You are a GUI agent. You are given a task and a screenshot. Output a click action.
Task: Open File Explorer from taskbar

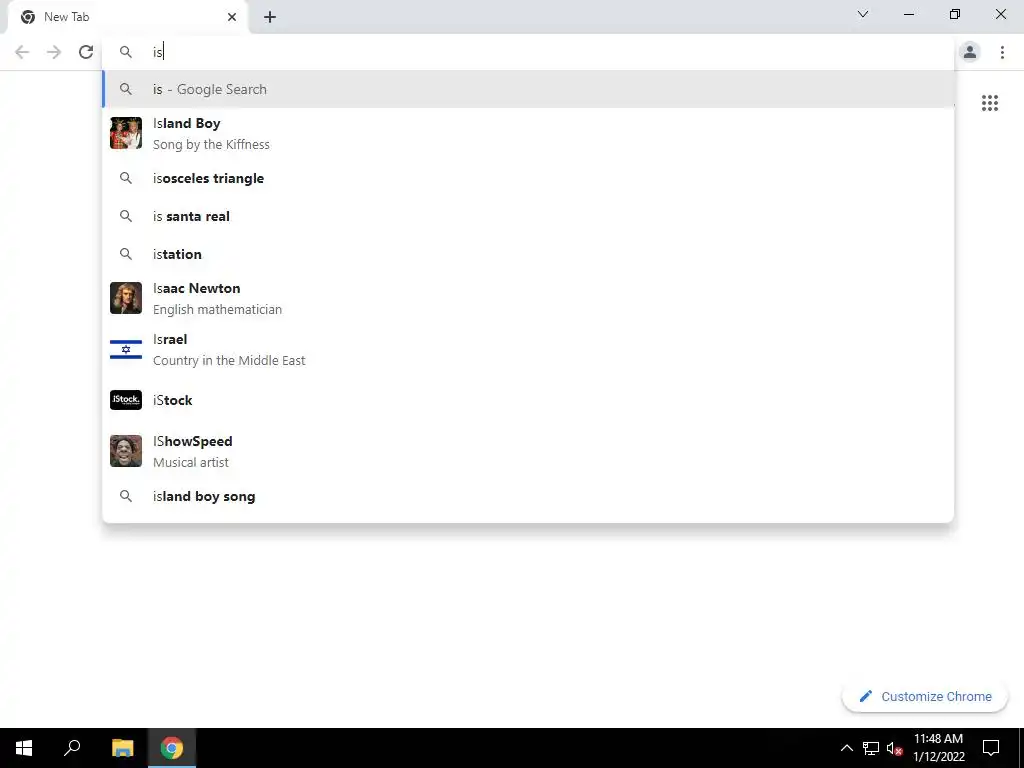pos(123,748)
